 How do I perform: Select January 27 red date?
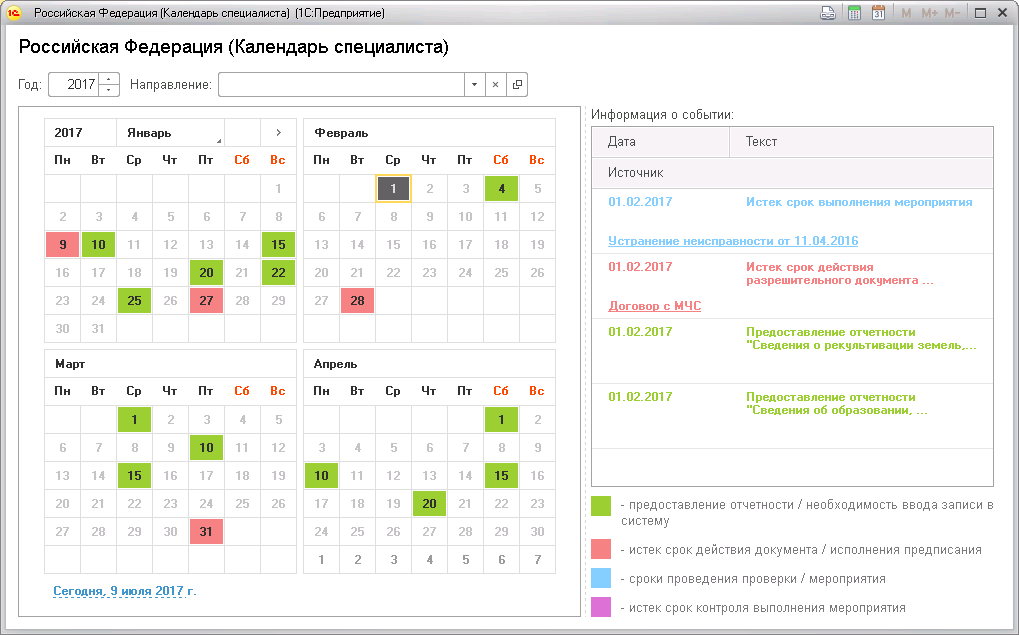(206, 300)
